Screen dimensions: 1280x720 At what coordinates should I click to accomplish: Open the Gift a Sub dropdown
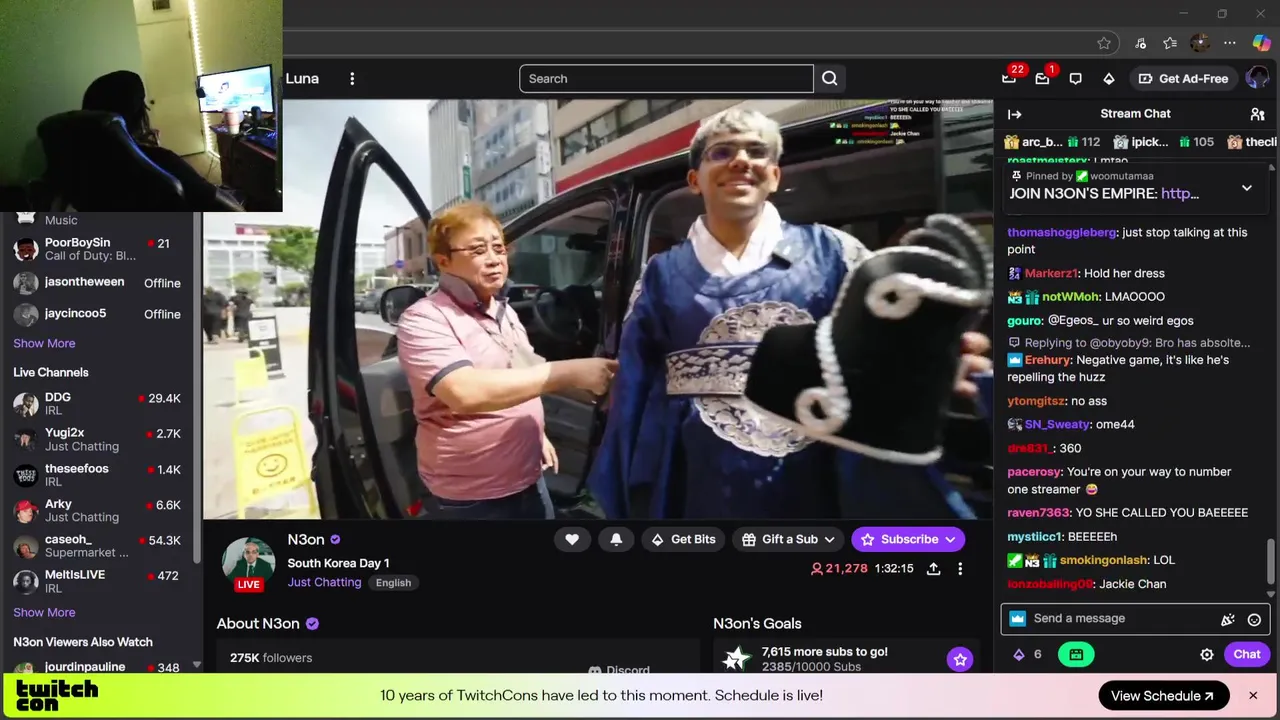point(789,539)
